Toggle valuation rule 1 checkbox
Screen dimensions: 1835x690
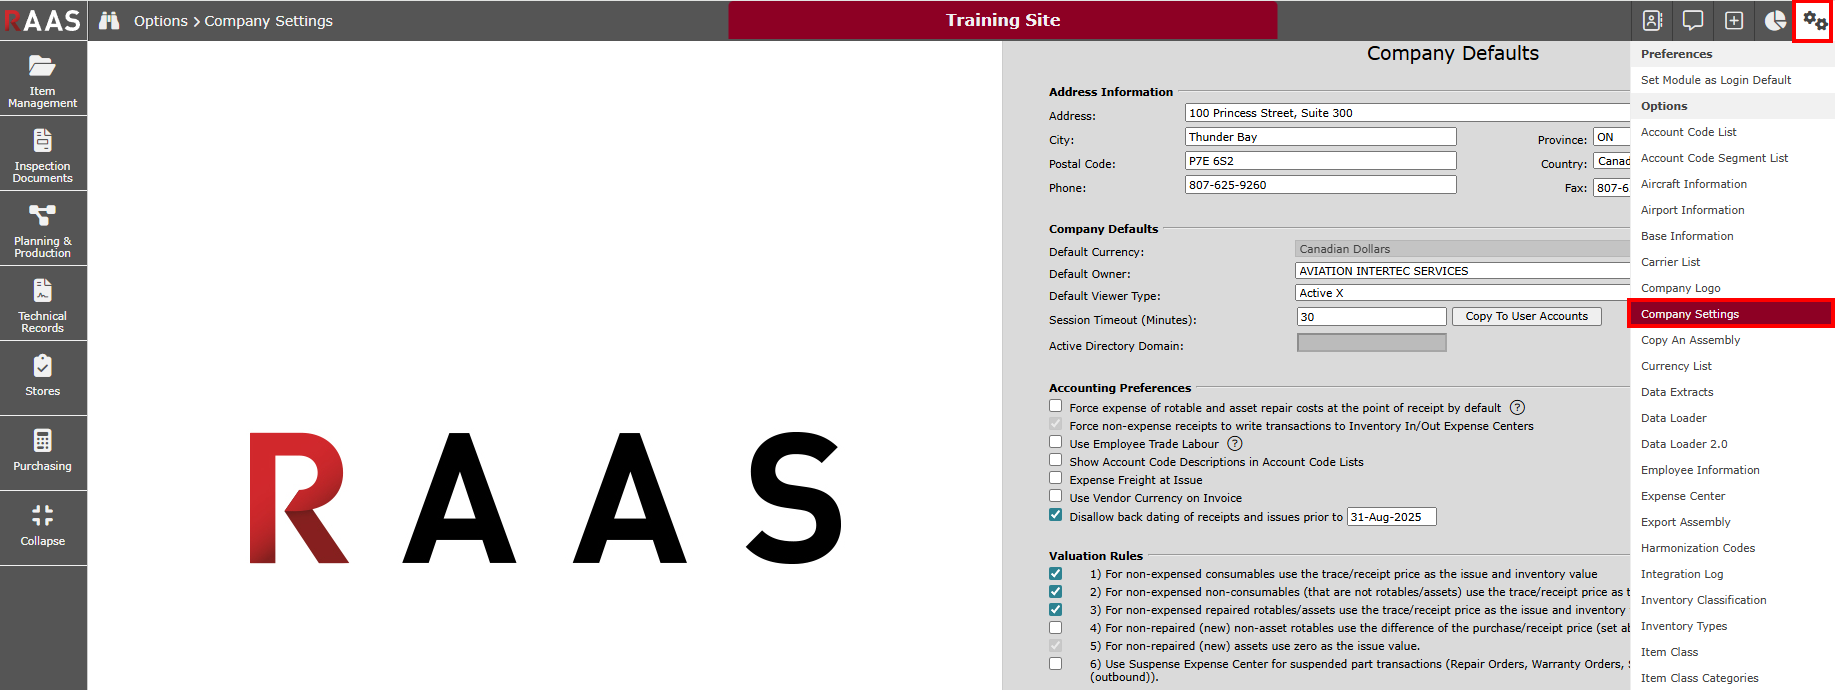pyautogui.click(x=1055, y=574)
